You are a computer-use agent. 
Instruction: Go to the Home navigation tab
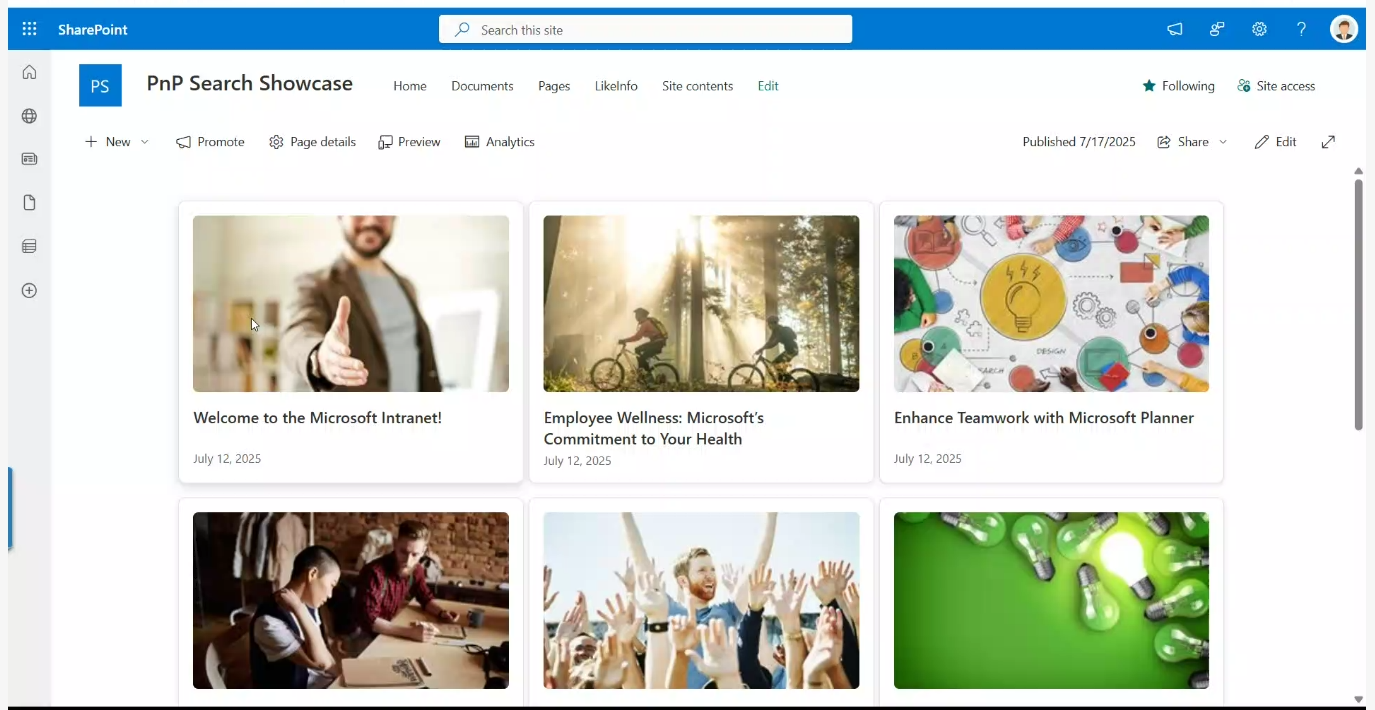pyautogui.click(x=410, y=86)
